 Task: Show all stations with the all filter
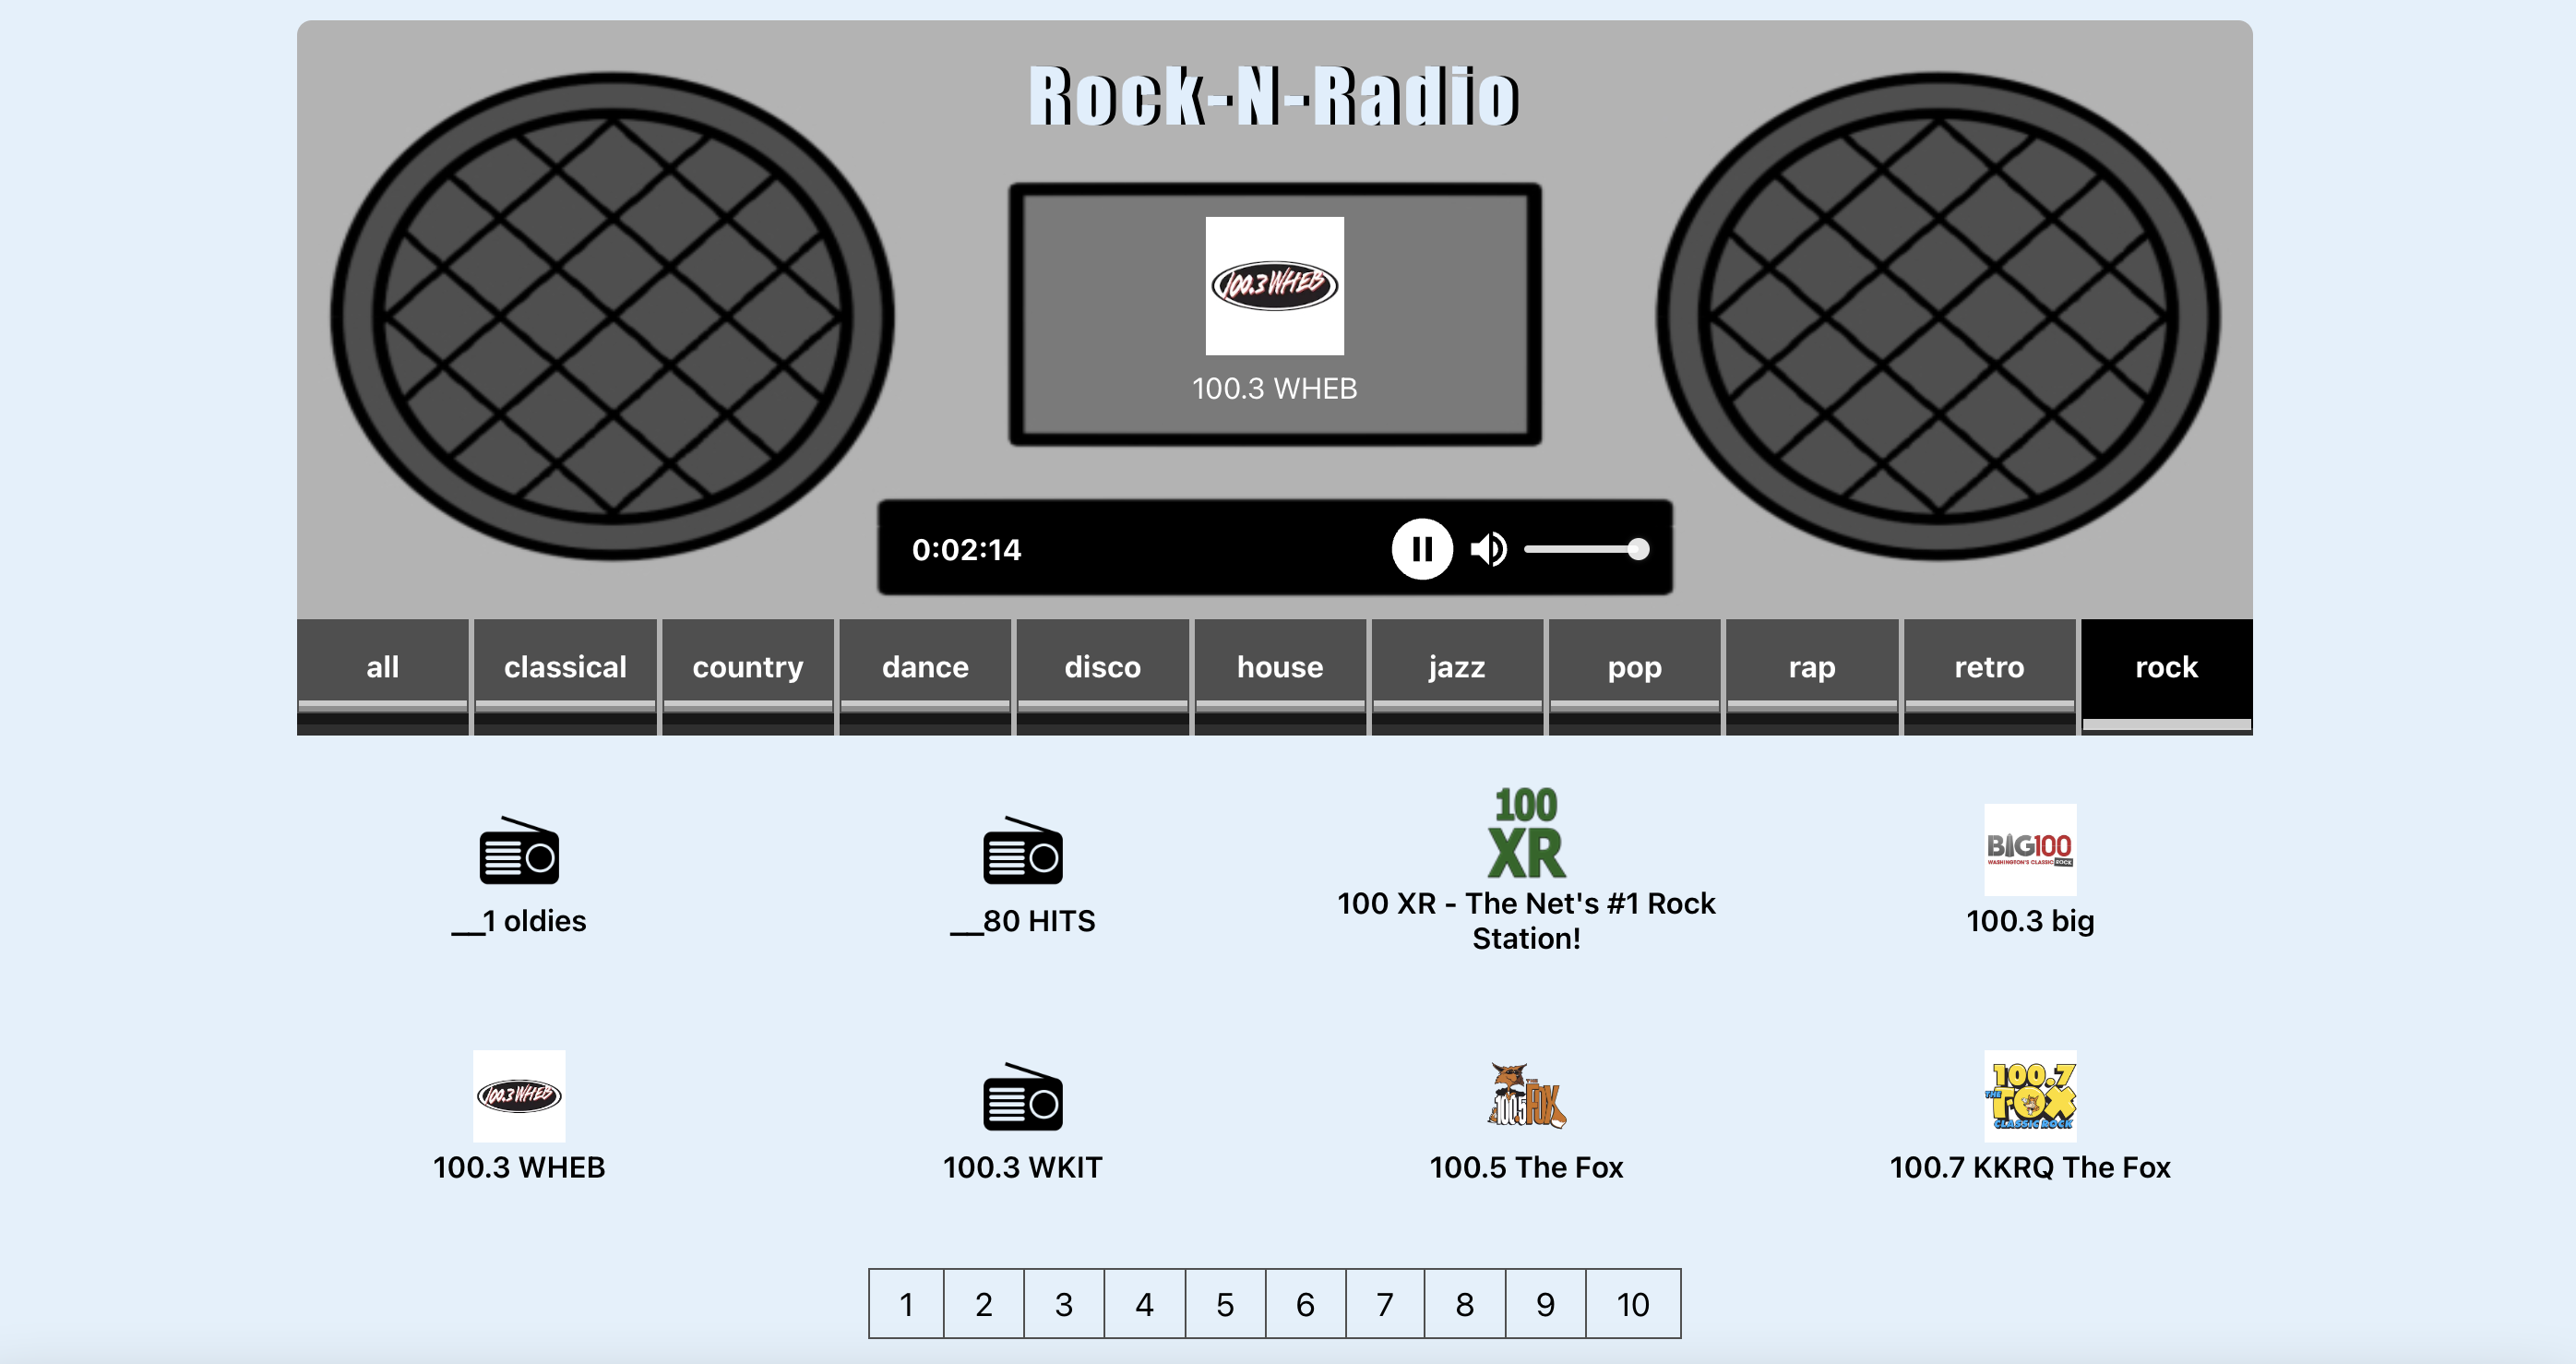pyautogui.click(x=383, y=666)
